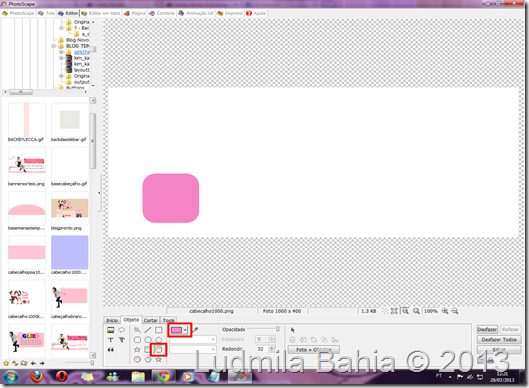Click the Desfazer Todos button

tap(499, 339)
